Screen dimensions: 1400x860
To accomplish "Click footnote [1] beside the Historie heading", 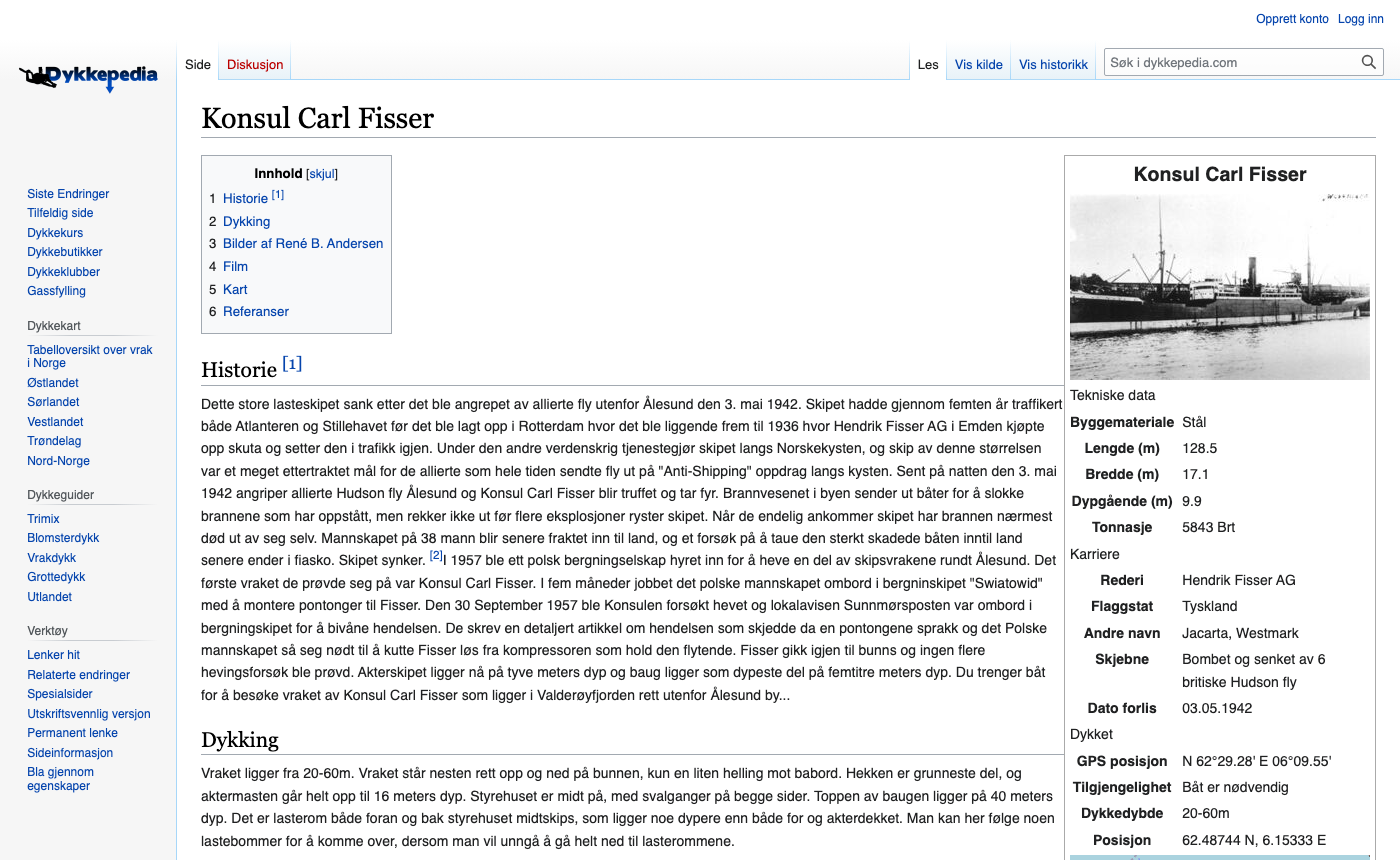I will pos(292,364).
